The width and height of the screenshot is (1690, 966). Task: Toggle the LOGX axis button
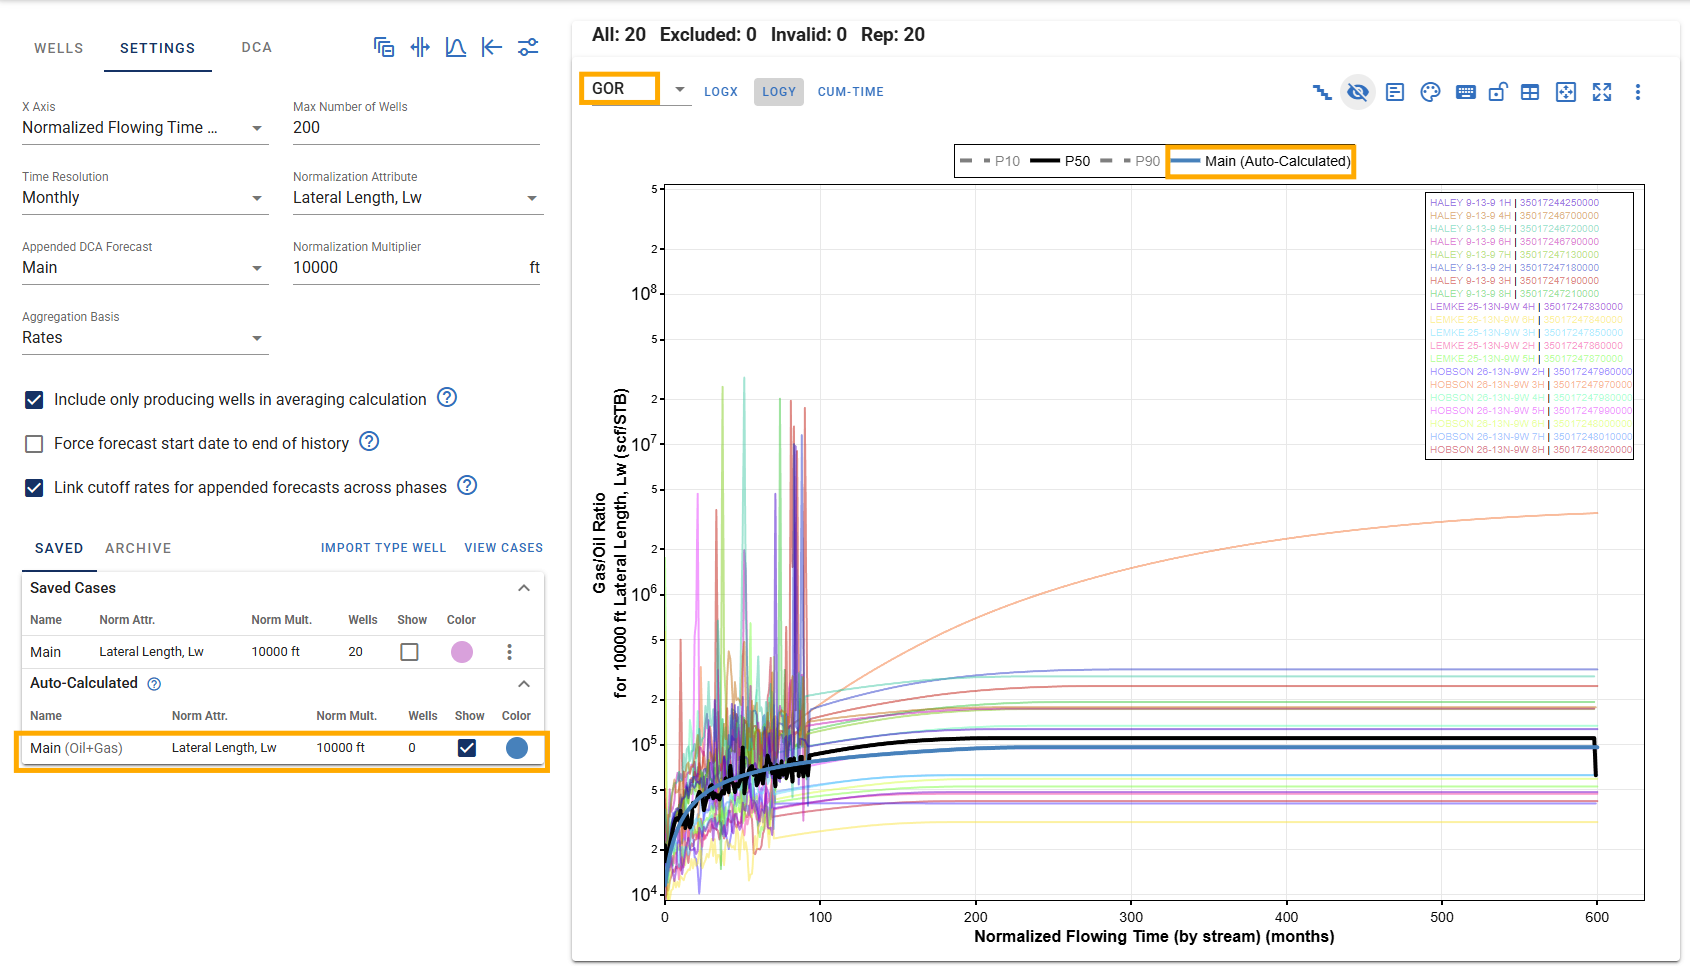tap(721, 92)
